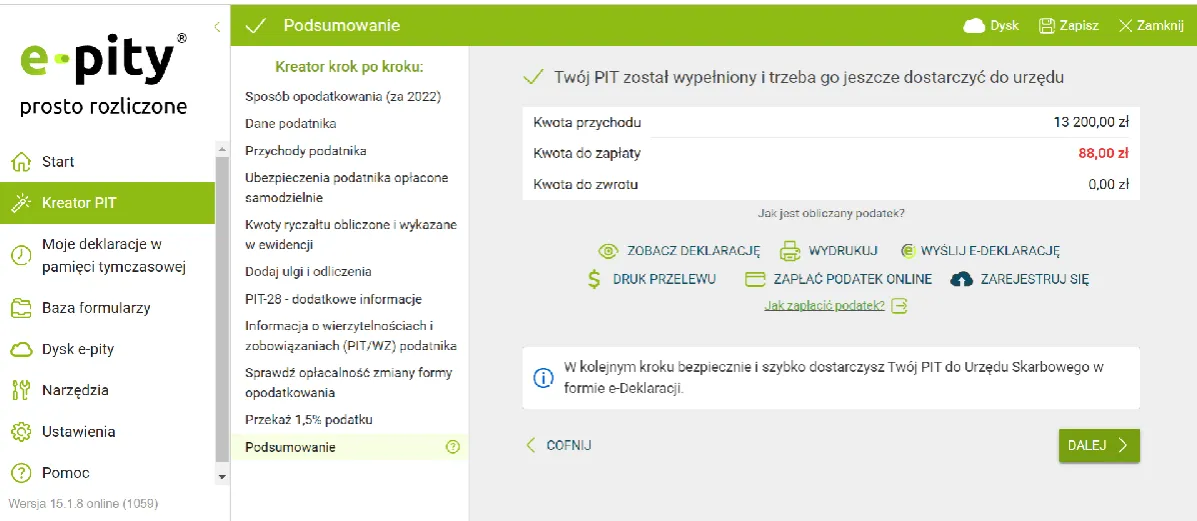
Task: Collapse the sidebar with the chevron arrow
Action: point(218,27)
